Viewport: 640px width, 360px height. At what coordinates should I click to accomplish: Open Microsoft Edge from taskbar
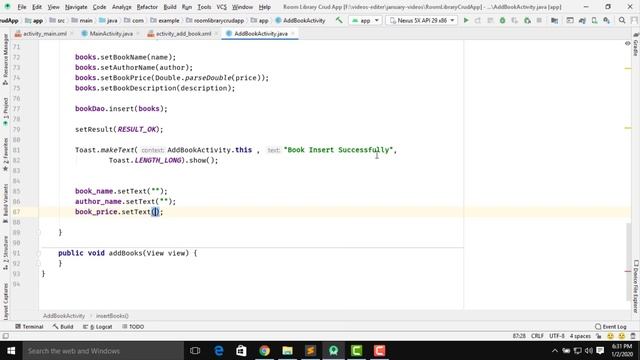click(x=219, y=351)
